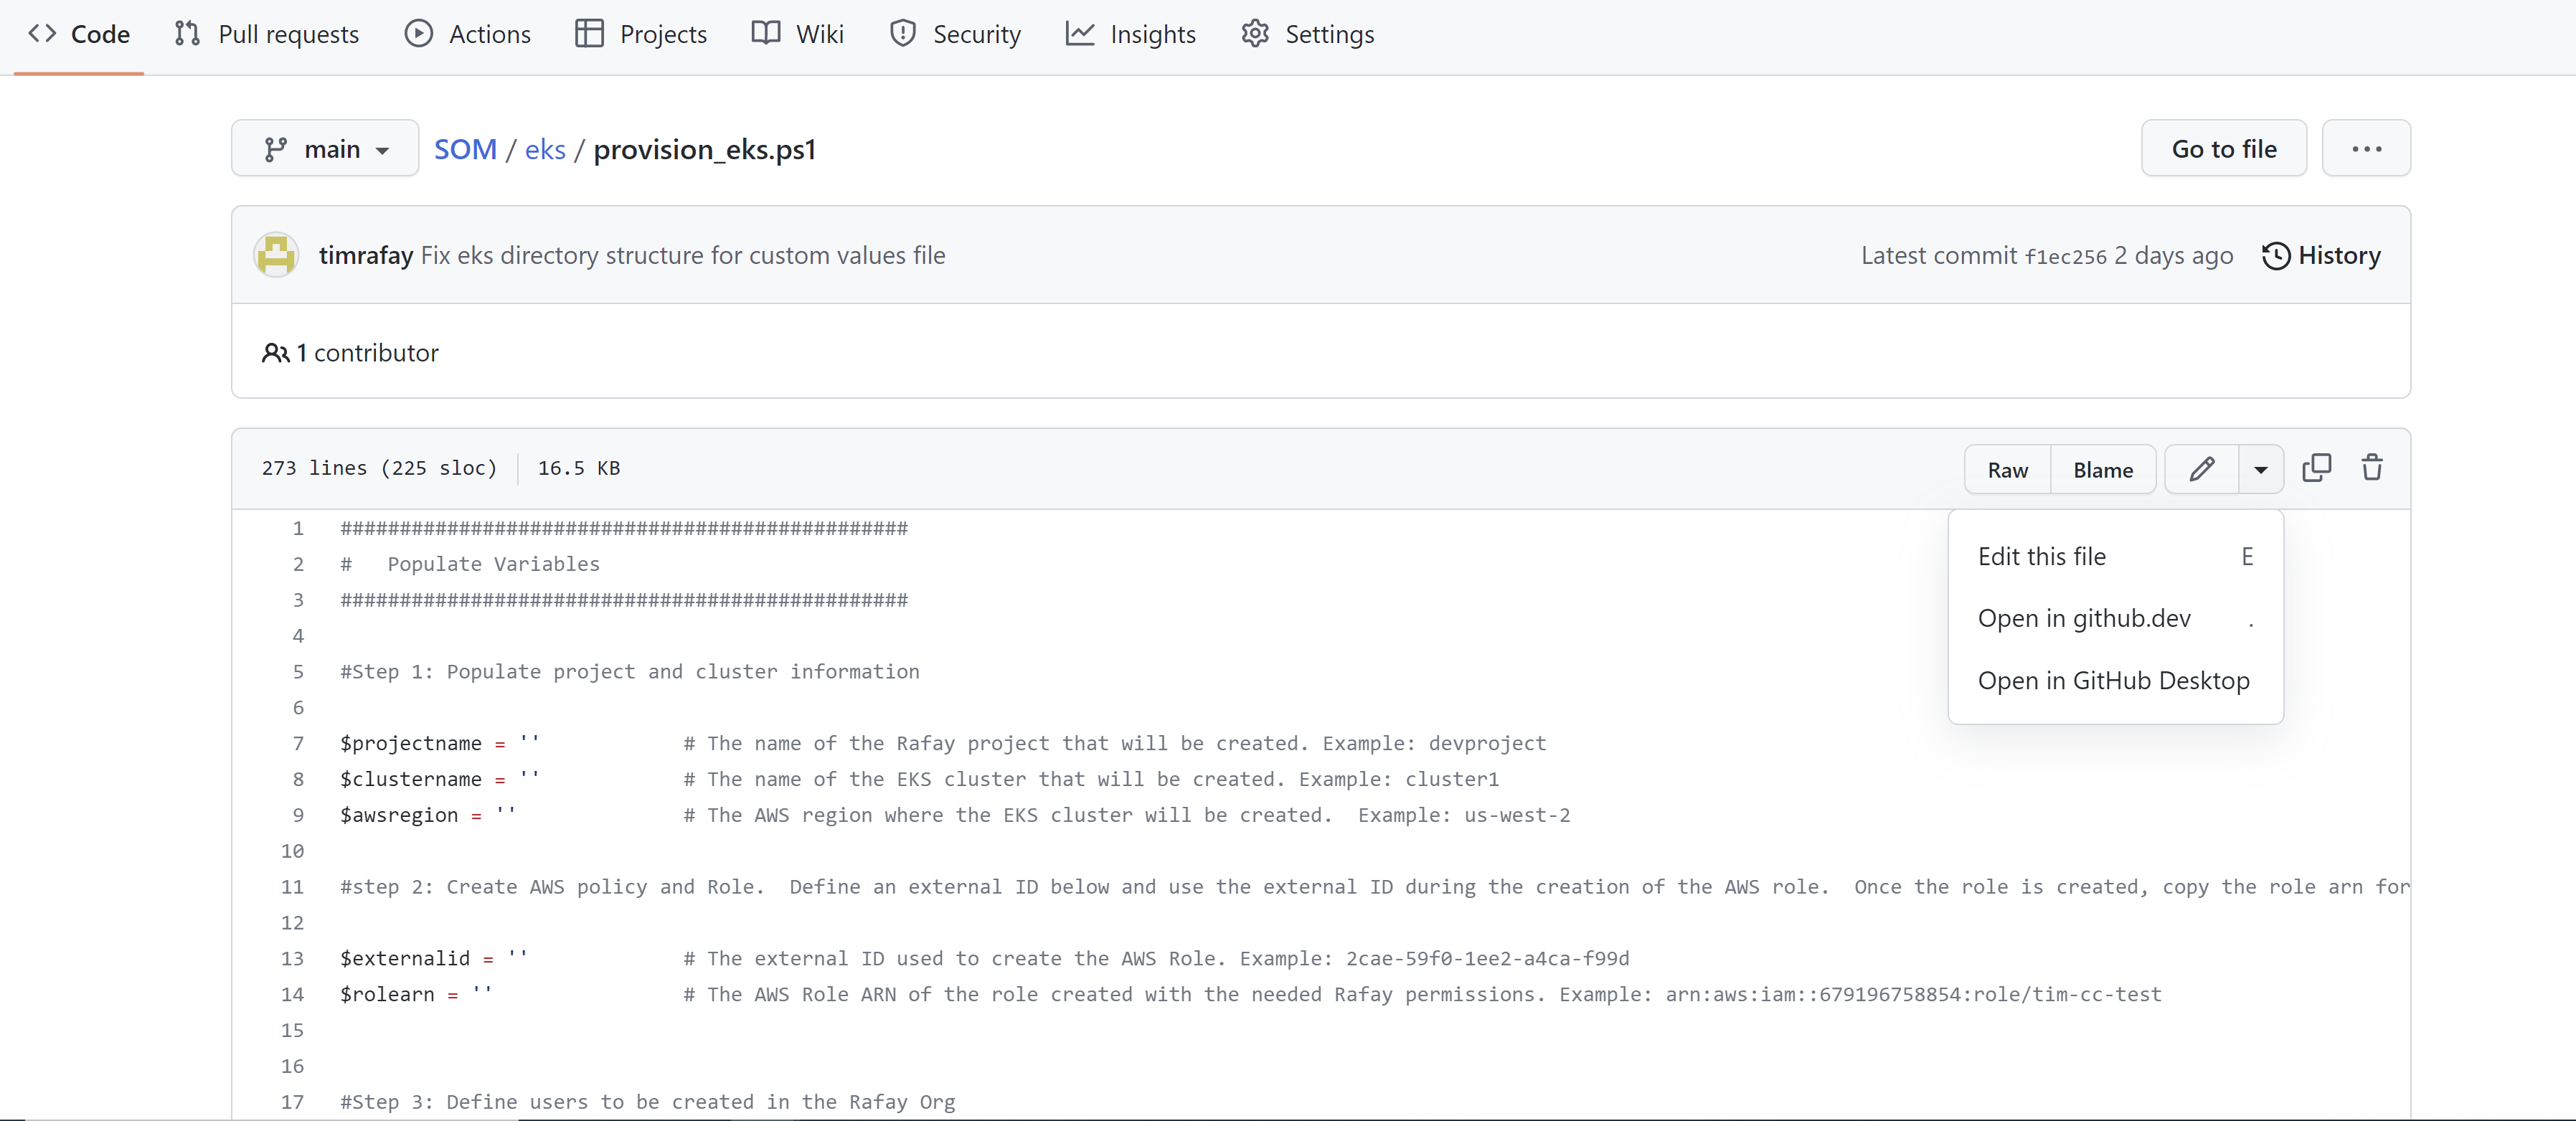The image size is (2576, 1121).
Task: Open commit message Fix eks directory structure
Action: (x=683, y=255)
